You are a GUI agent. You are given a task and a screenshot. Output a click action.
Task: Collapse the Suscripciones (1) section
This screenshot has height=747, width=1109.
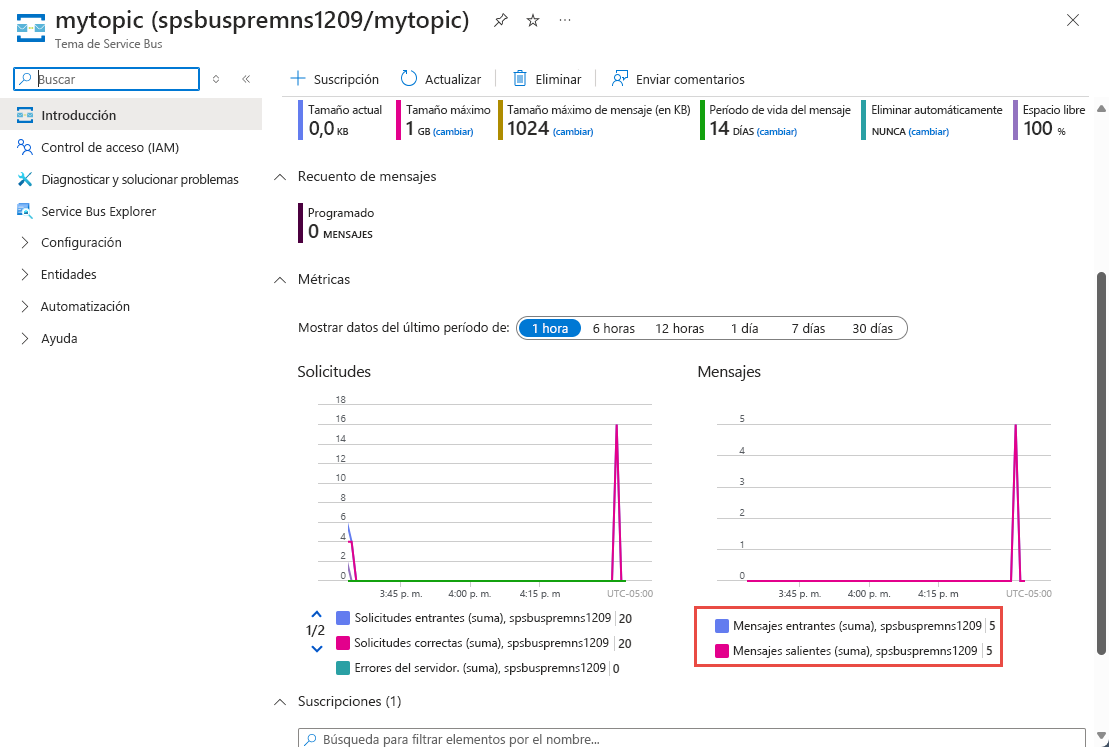tap(280, 702)
